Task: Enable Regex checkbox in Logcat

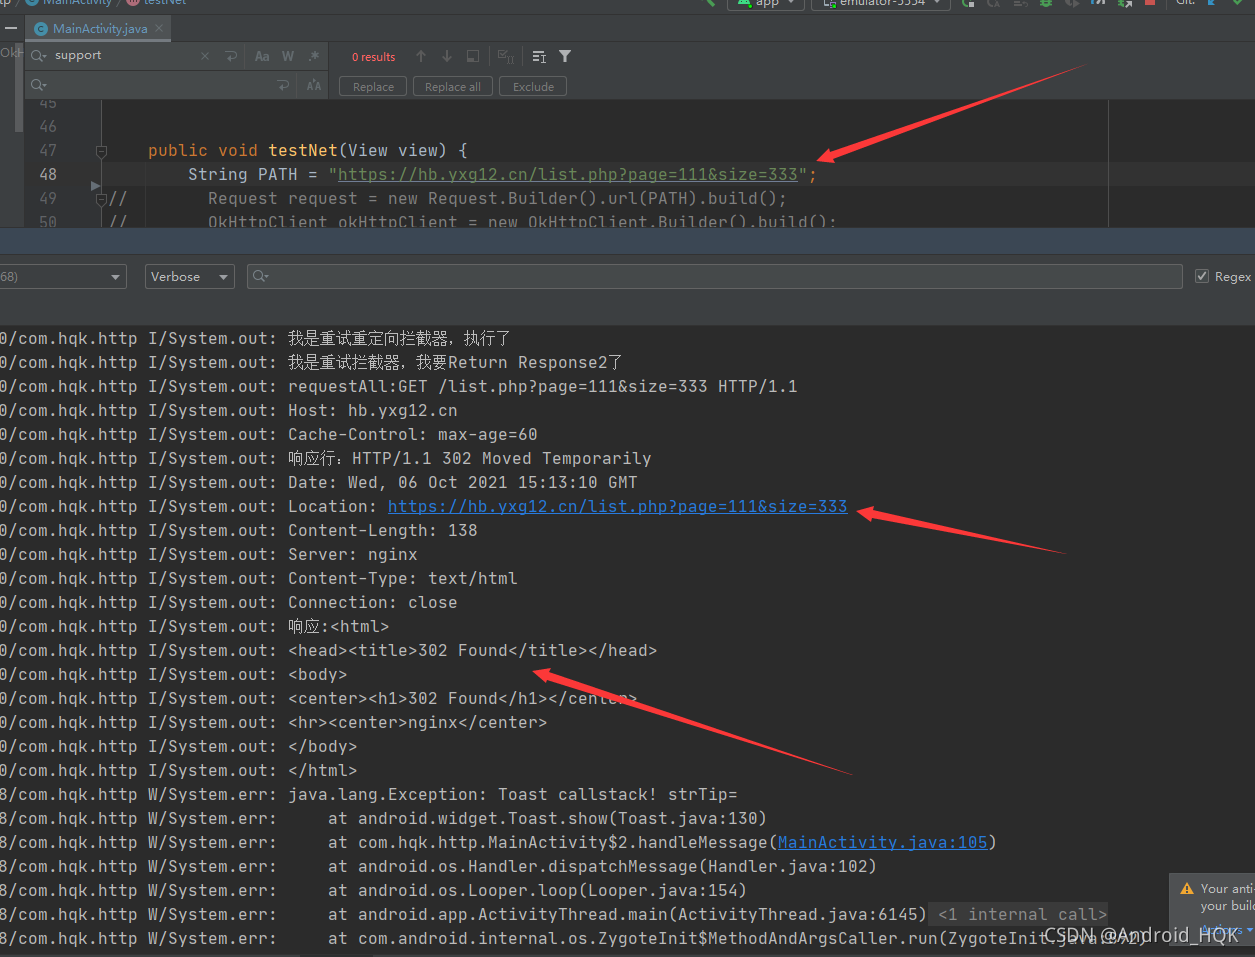Action: click(1202, 276)
